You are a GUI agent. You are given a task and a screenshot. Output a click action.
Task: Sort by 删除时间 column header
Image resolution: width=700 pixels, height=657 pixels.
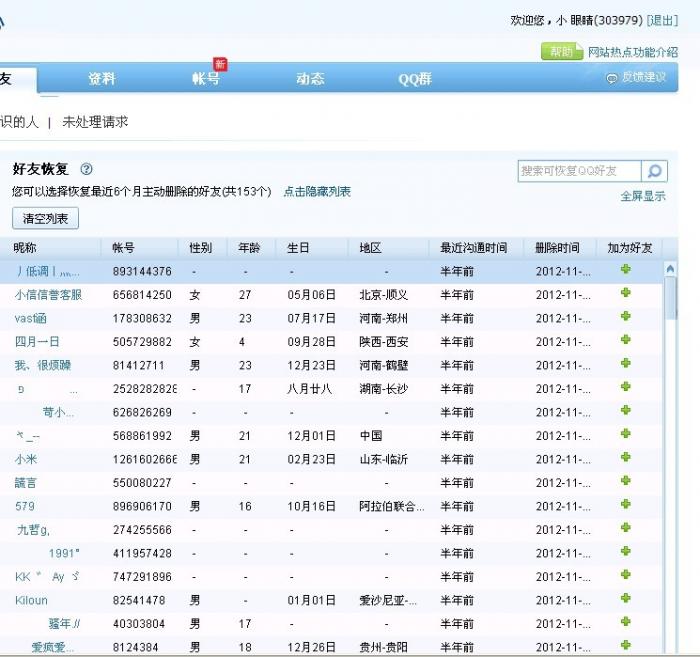point(557,248)
